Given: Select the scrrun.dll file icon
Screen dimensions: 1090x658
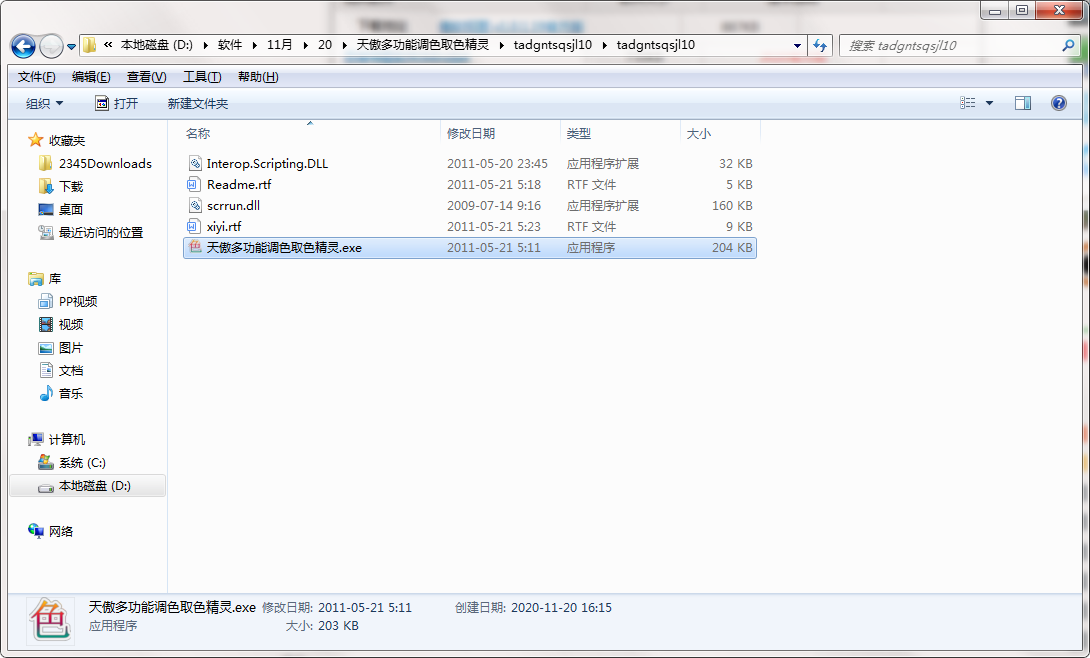Looking at the screenshot, I should [x=195, y=205].
